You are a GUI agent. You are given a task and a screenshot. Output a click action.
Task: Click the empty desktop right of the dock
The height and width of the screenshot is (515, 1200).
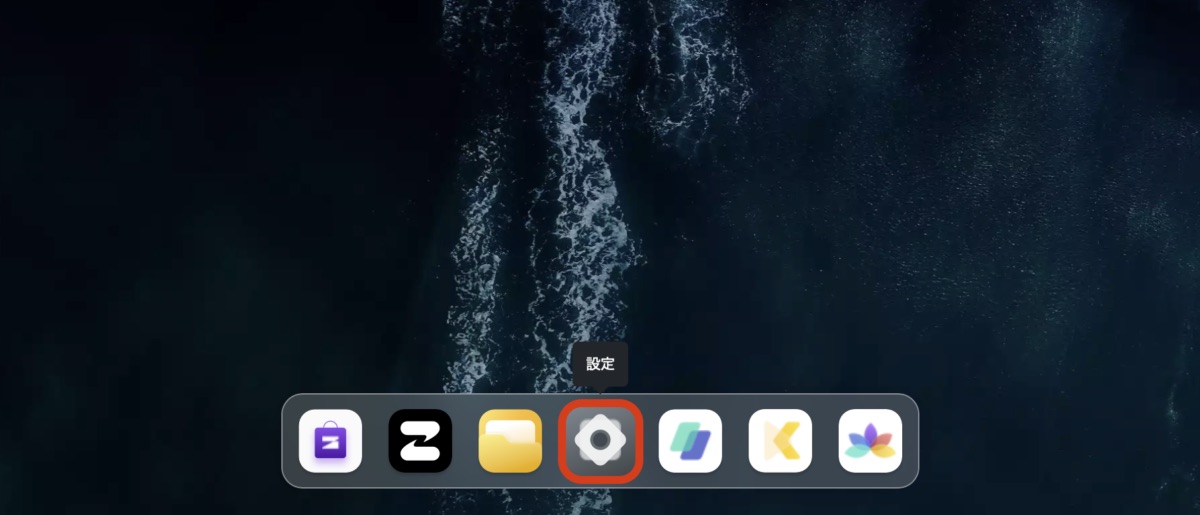1050,440
